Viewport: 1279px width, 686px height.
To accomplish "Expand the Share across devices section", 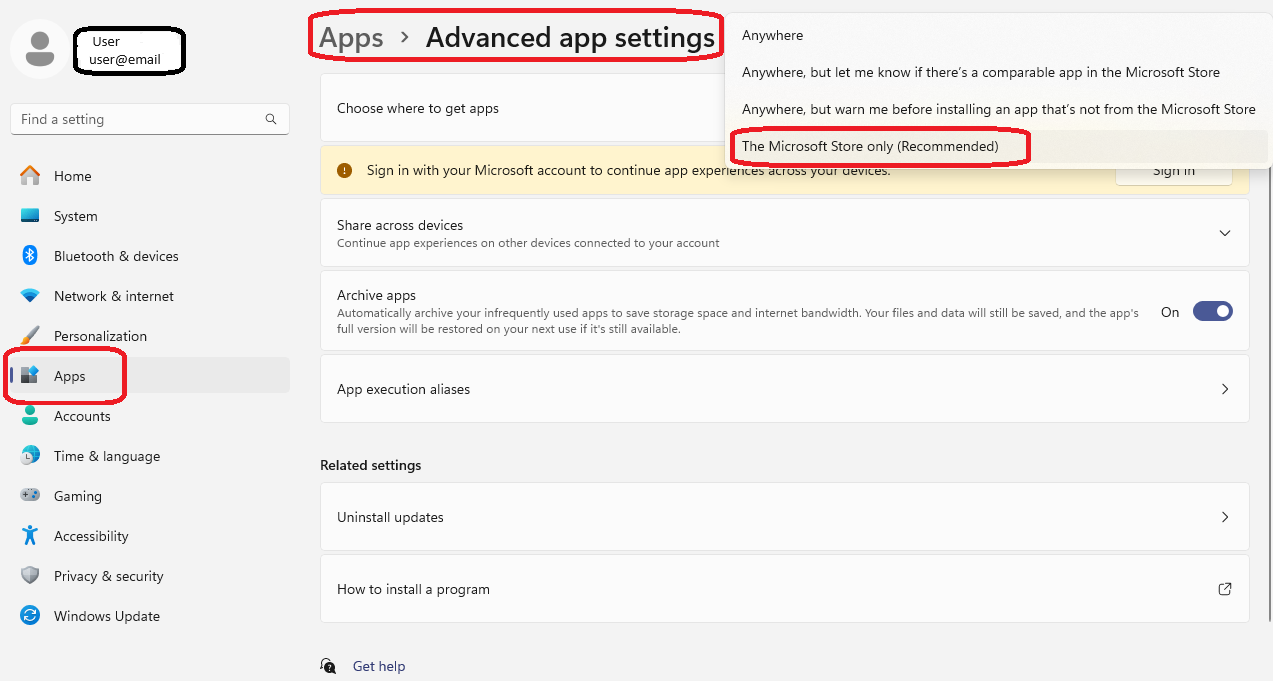I will 1225,233.
